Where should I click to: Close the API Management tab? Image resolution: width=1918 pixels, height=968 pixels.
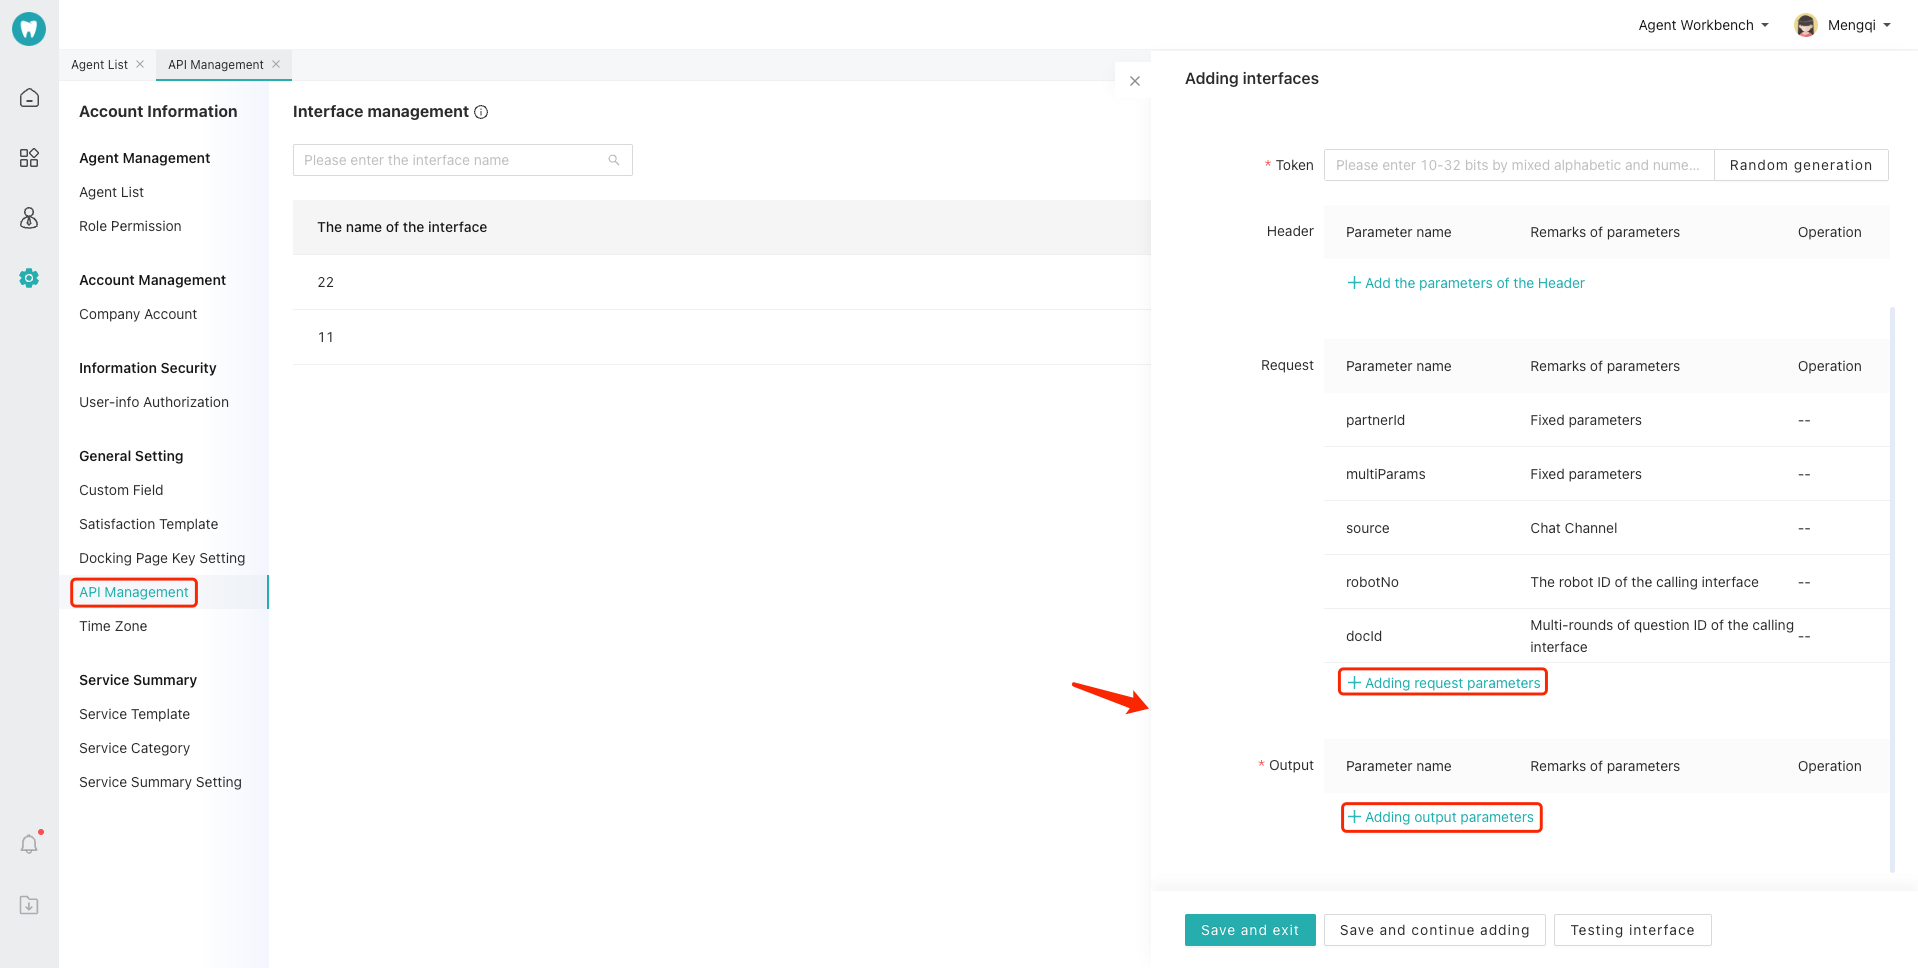276,64
